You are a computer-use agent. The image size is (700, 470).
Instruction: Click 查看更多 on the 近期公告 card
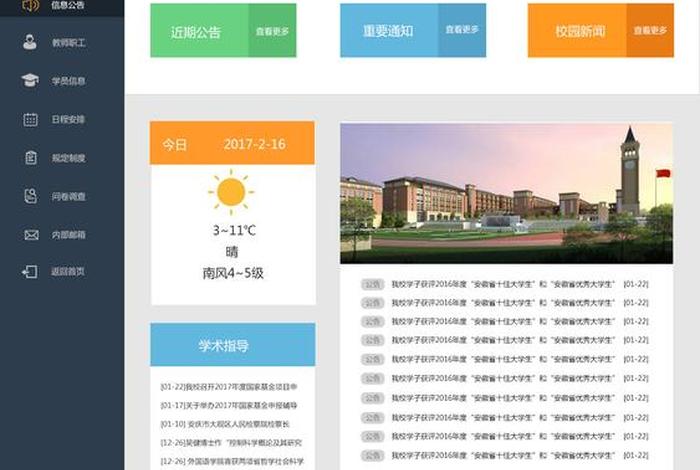[272, 31]
